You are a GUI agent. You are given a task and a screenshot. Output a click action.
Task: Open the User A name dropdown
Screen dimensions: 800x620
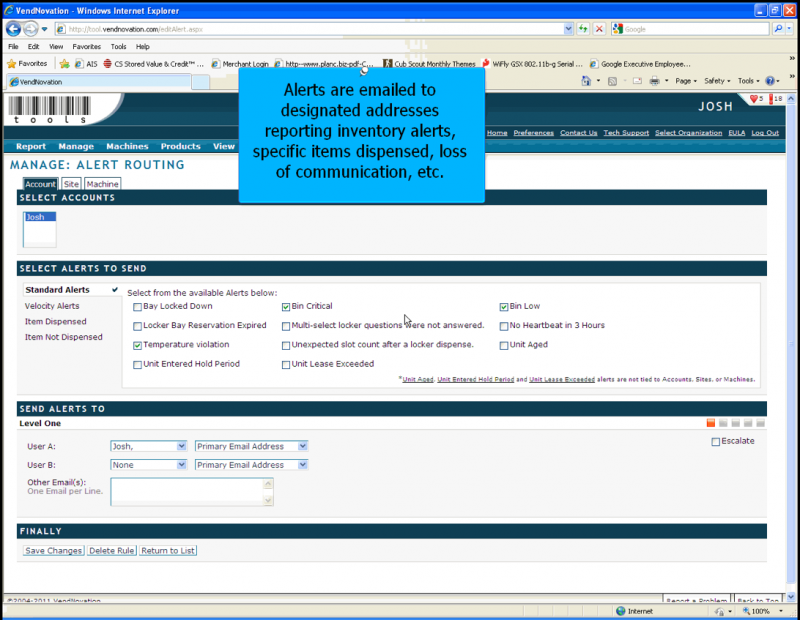[x=148, y=446]
